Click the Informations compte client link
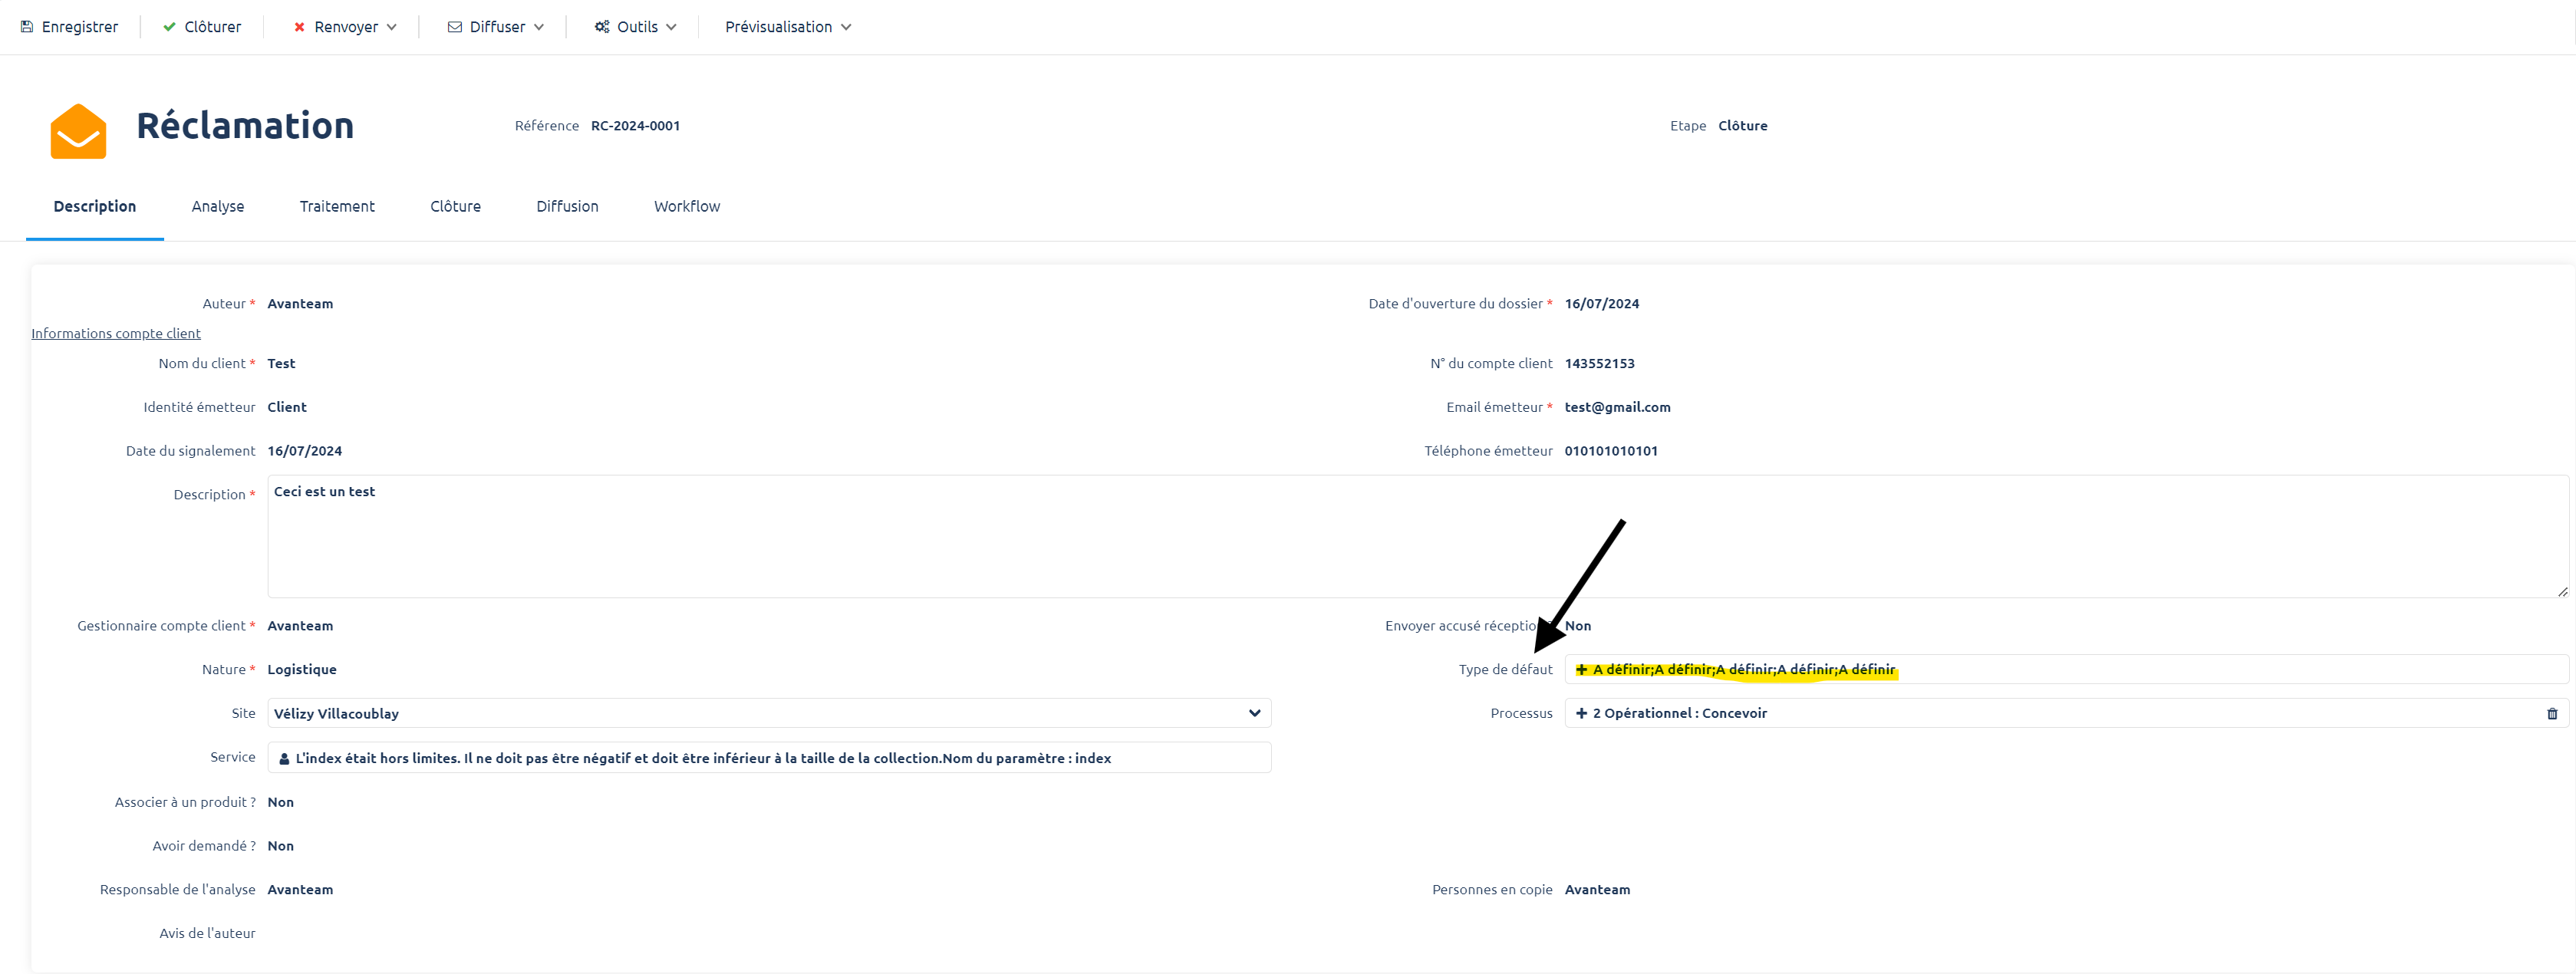Viewport: 2576px width, 974px height. (x=116, y=334)
